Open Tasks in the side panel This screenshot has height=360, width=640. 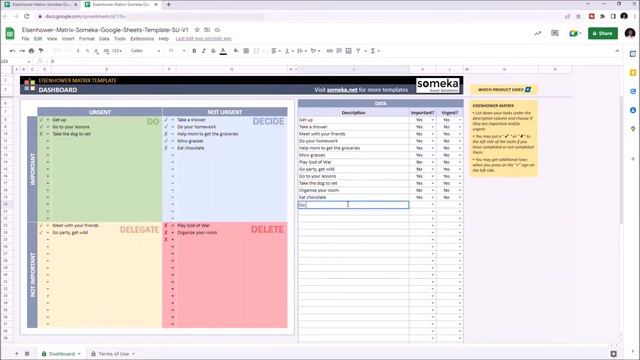[633, 91]
